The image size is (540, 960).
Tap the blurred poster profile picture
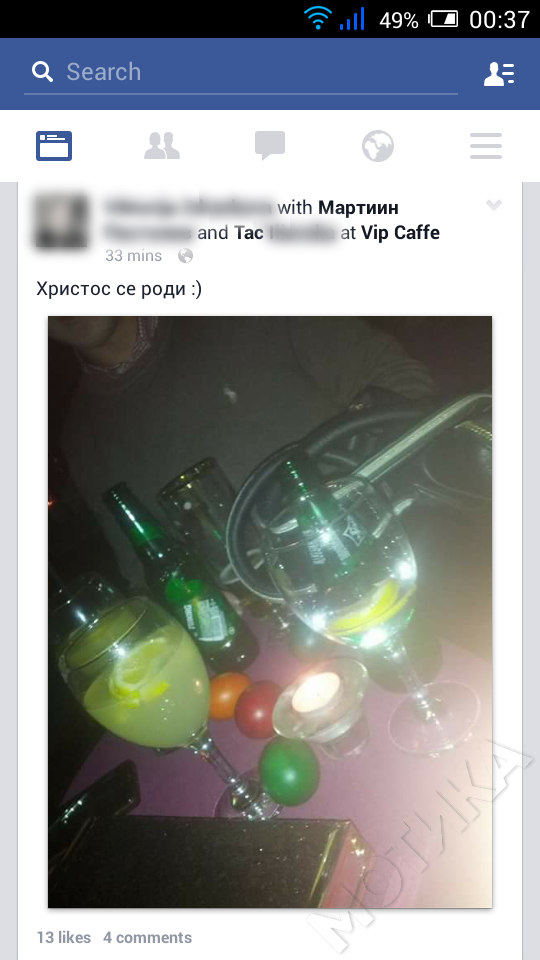tap(61, 221)
